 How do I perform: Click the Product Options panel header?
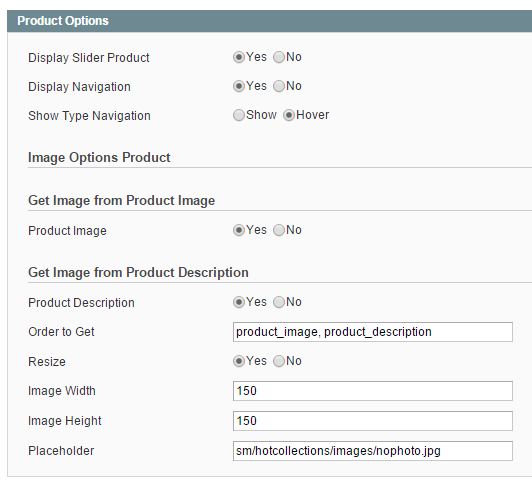pos(269,21)
